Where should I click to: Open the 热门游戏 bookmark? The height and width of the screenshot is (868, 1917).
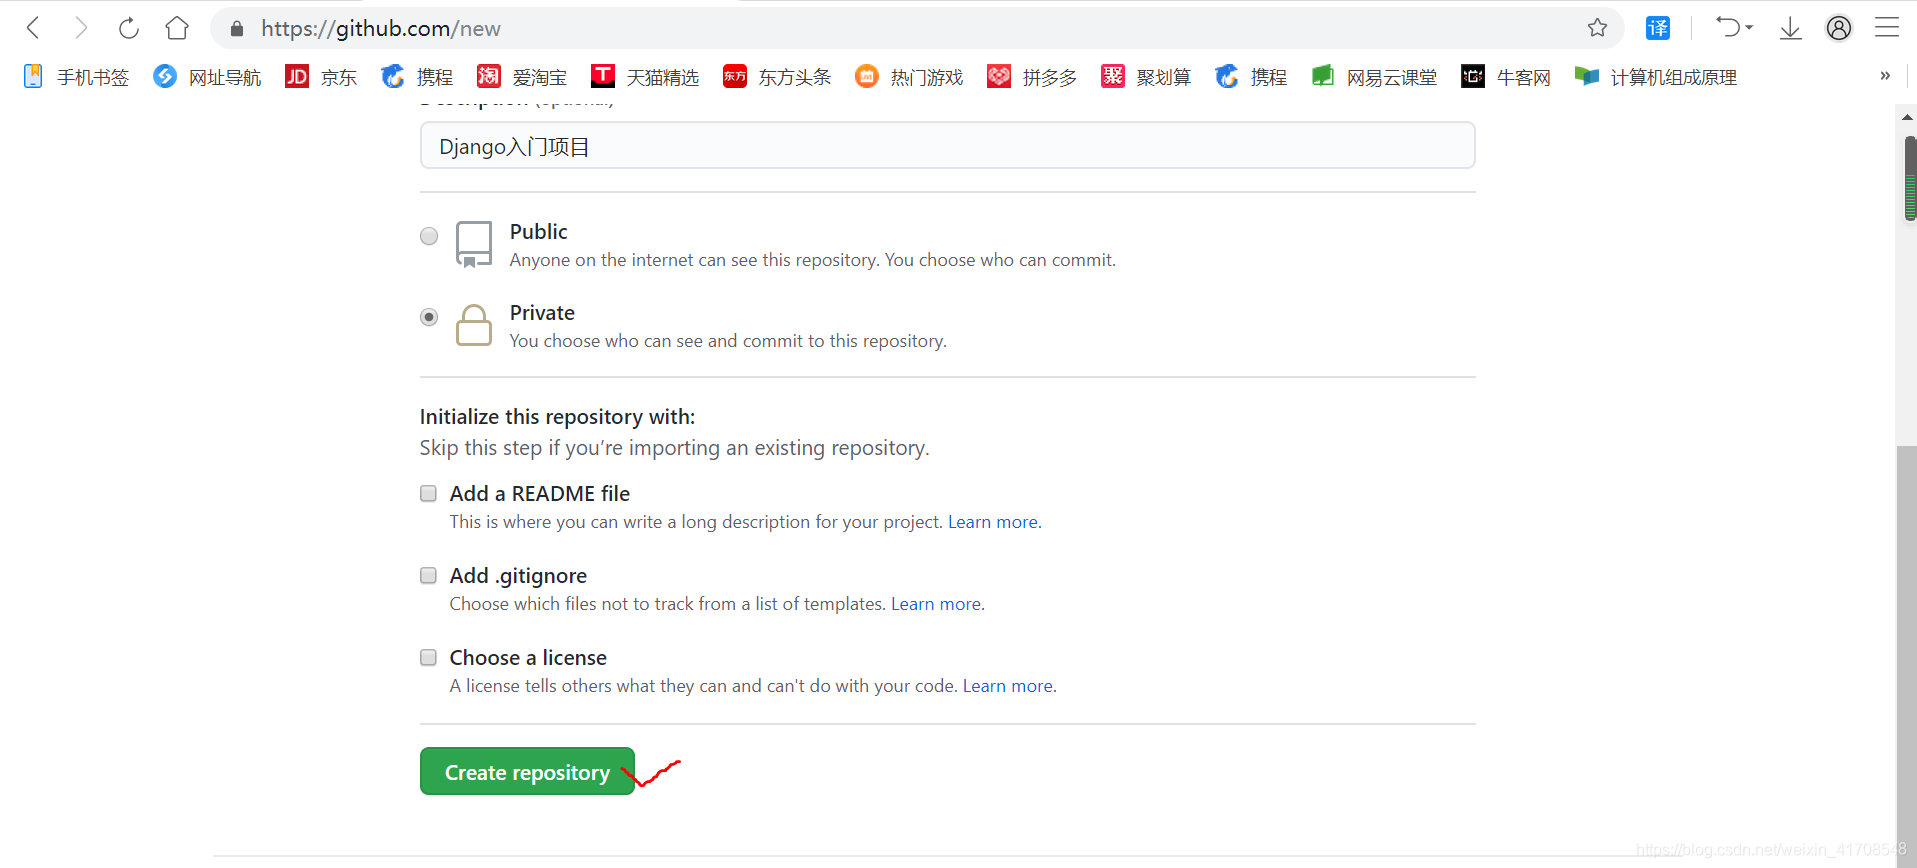(x=909, y=77)
